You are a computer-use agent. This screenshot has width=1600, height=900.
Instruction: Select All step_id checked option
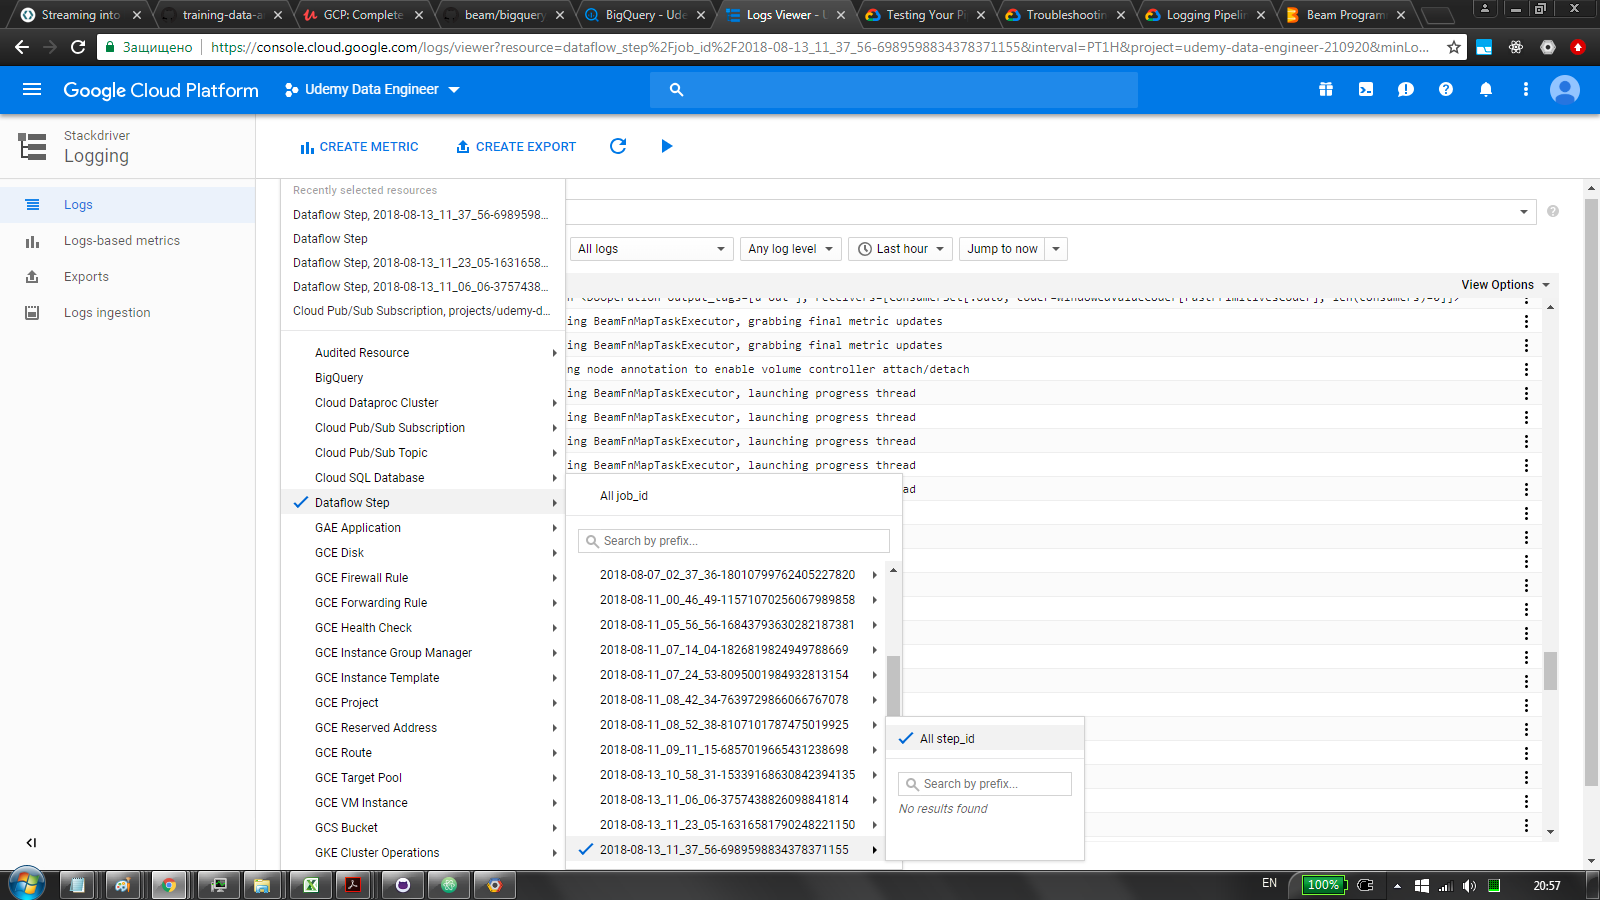coord(985,739)
